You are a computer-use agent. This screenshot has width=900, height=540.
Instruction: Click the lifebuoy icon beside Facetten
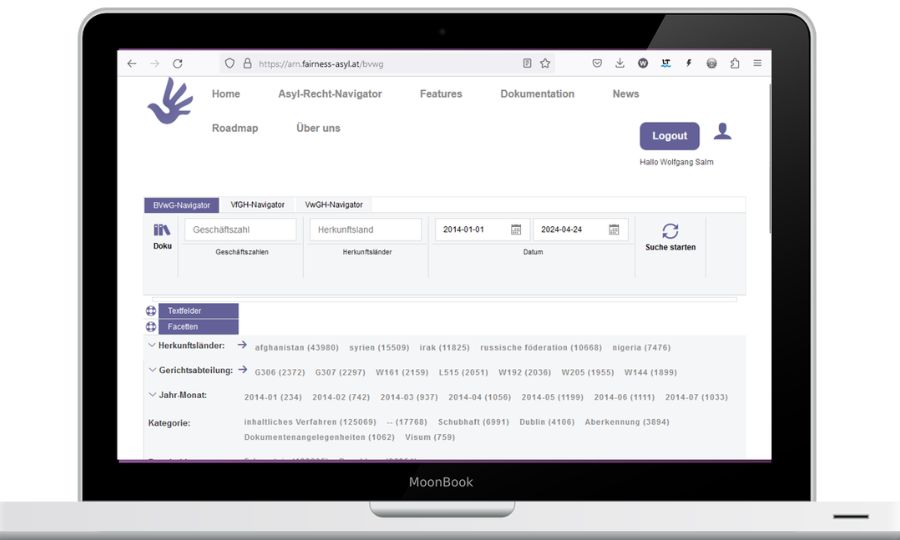pyautogui.click(x=151, y=327)
